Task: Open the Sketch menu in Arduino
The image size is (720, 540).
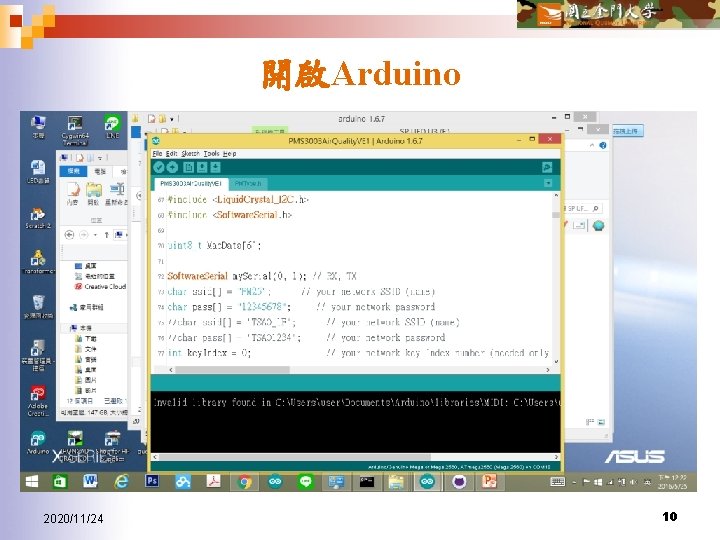Action: [x=190, y=153]
